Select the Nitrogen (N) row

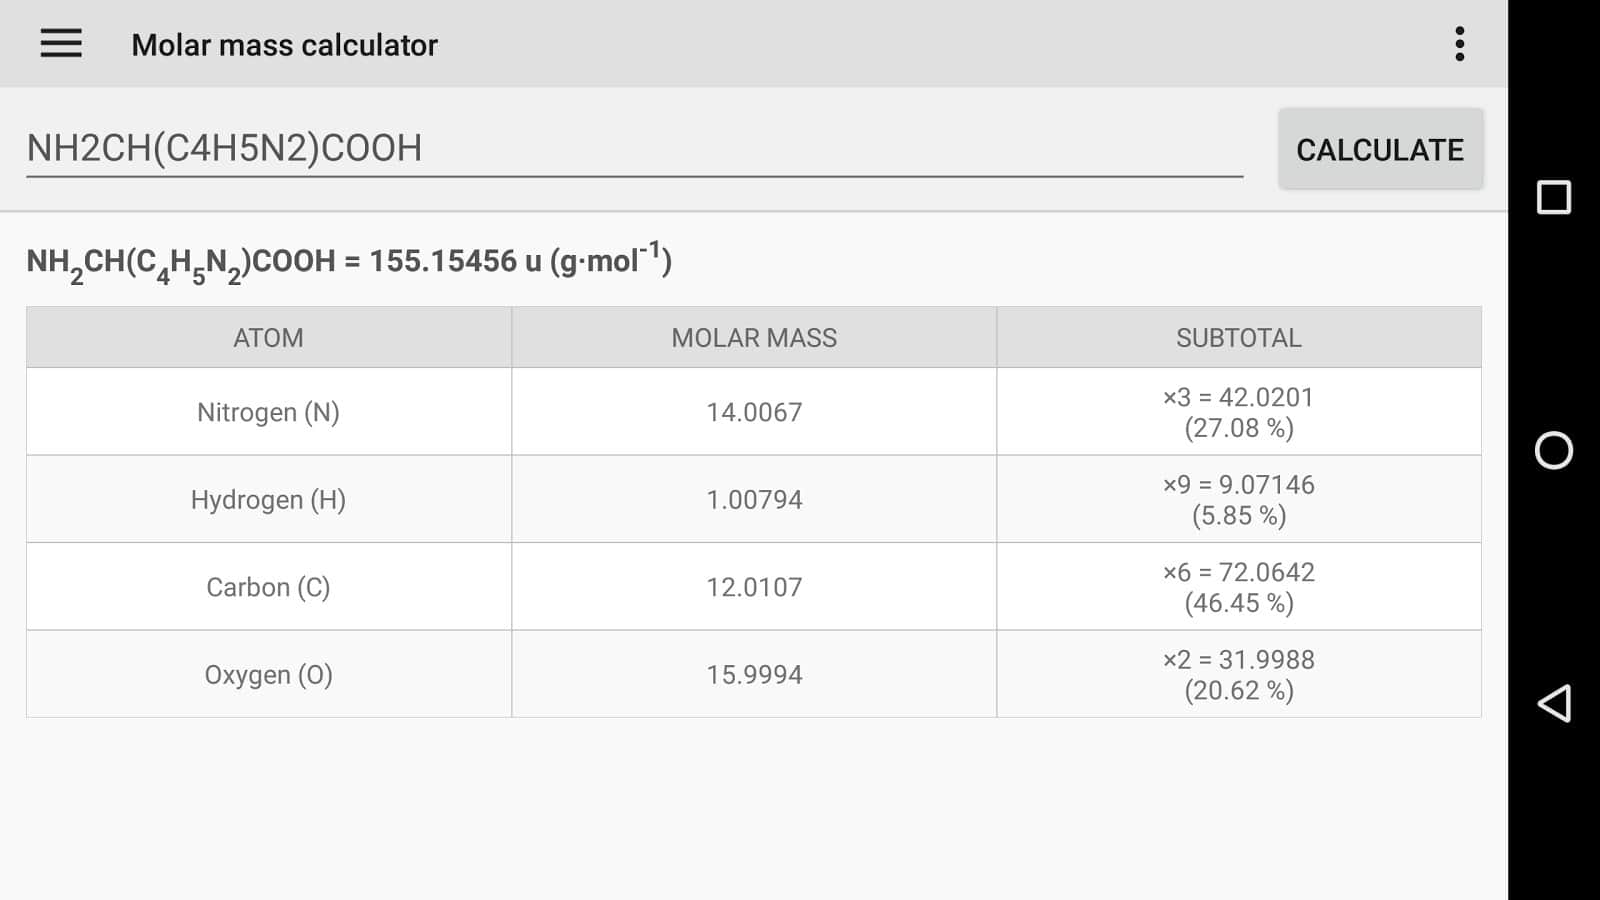click(268, 412)
